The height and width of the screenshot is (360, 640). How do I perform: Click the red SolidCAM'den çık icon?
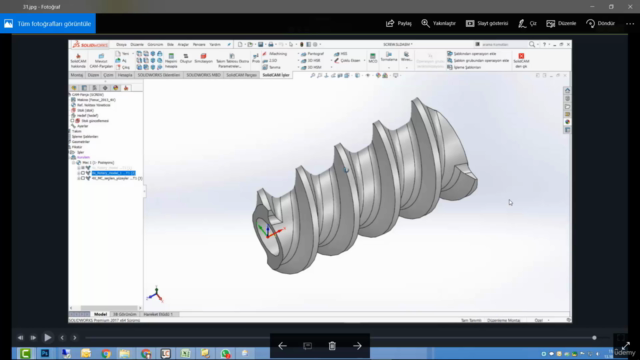521,56
